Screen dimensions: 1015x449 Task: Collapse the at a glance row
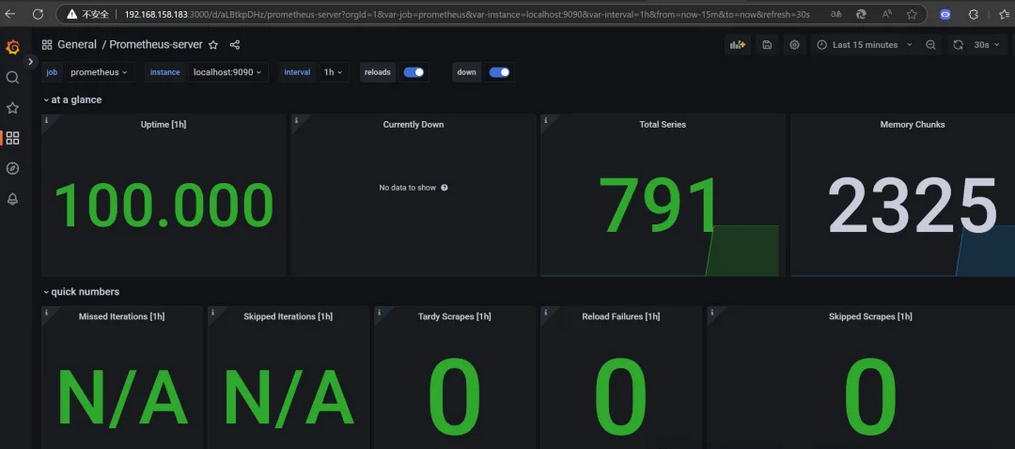pos(72,100)
